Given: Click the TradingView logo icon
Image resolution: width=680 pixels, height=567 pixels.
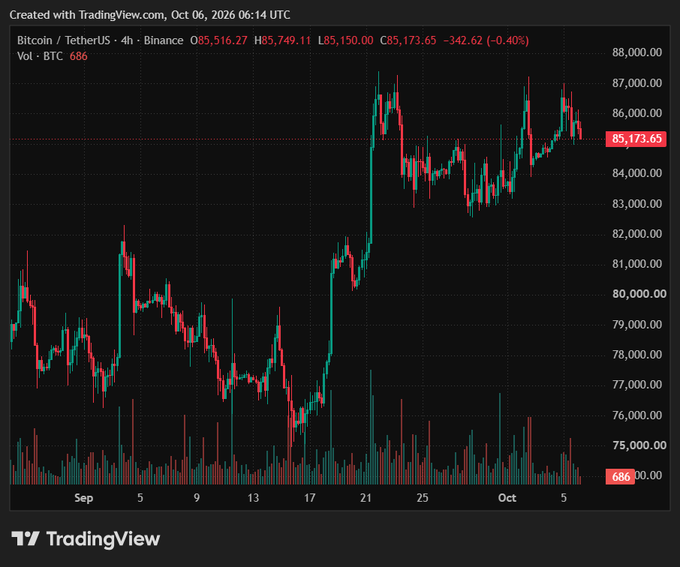Looking at the screenshot, I should point(25,539).
